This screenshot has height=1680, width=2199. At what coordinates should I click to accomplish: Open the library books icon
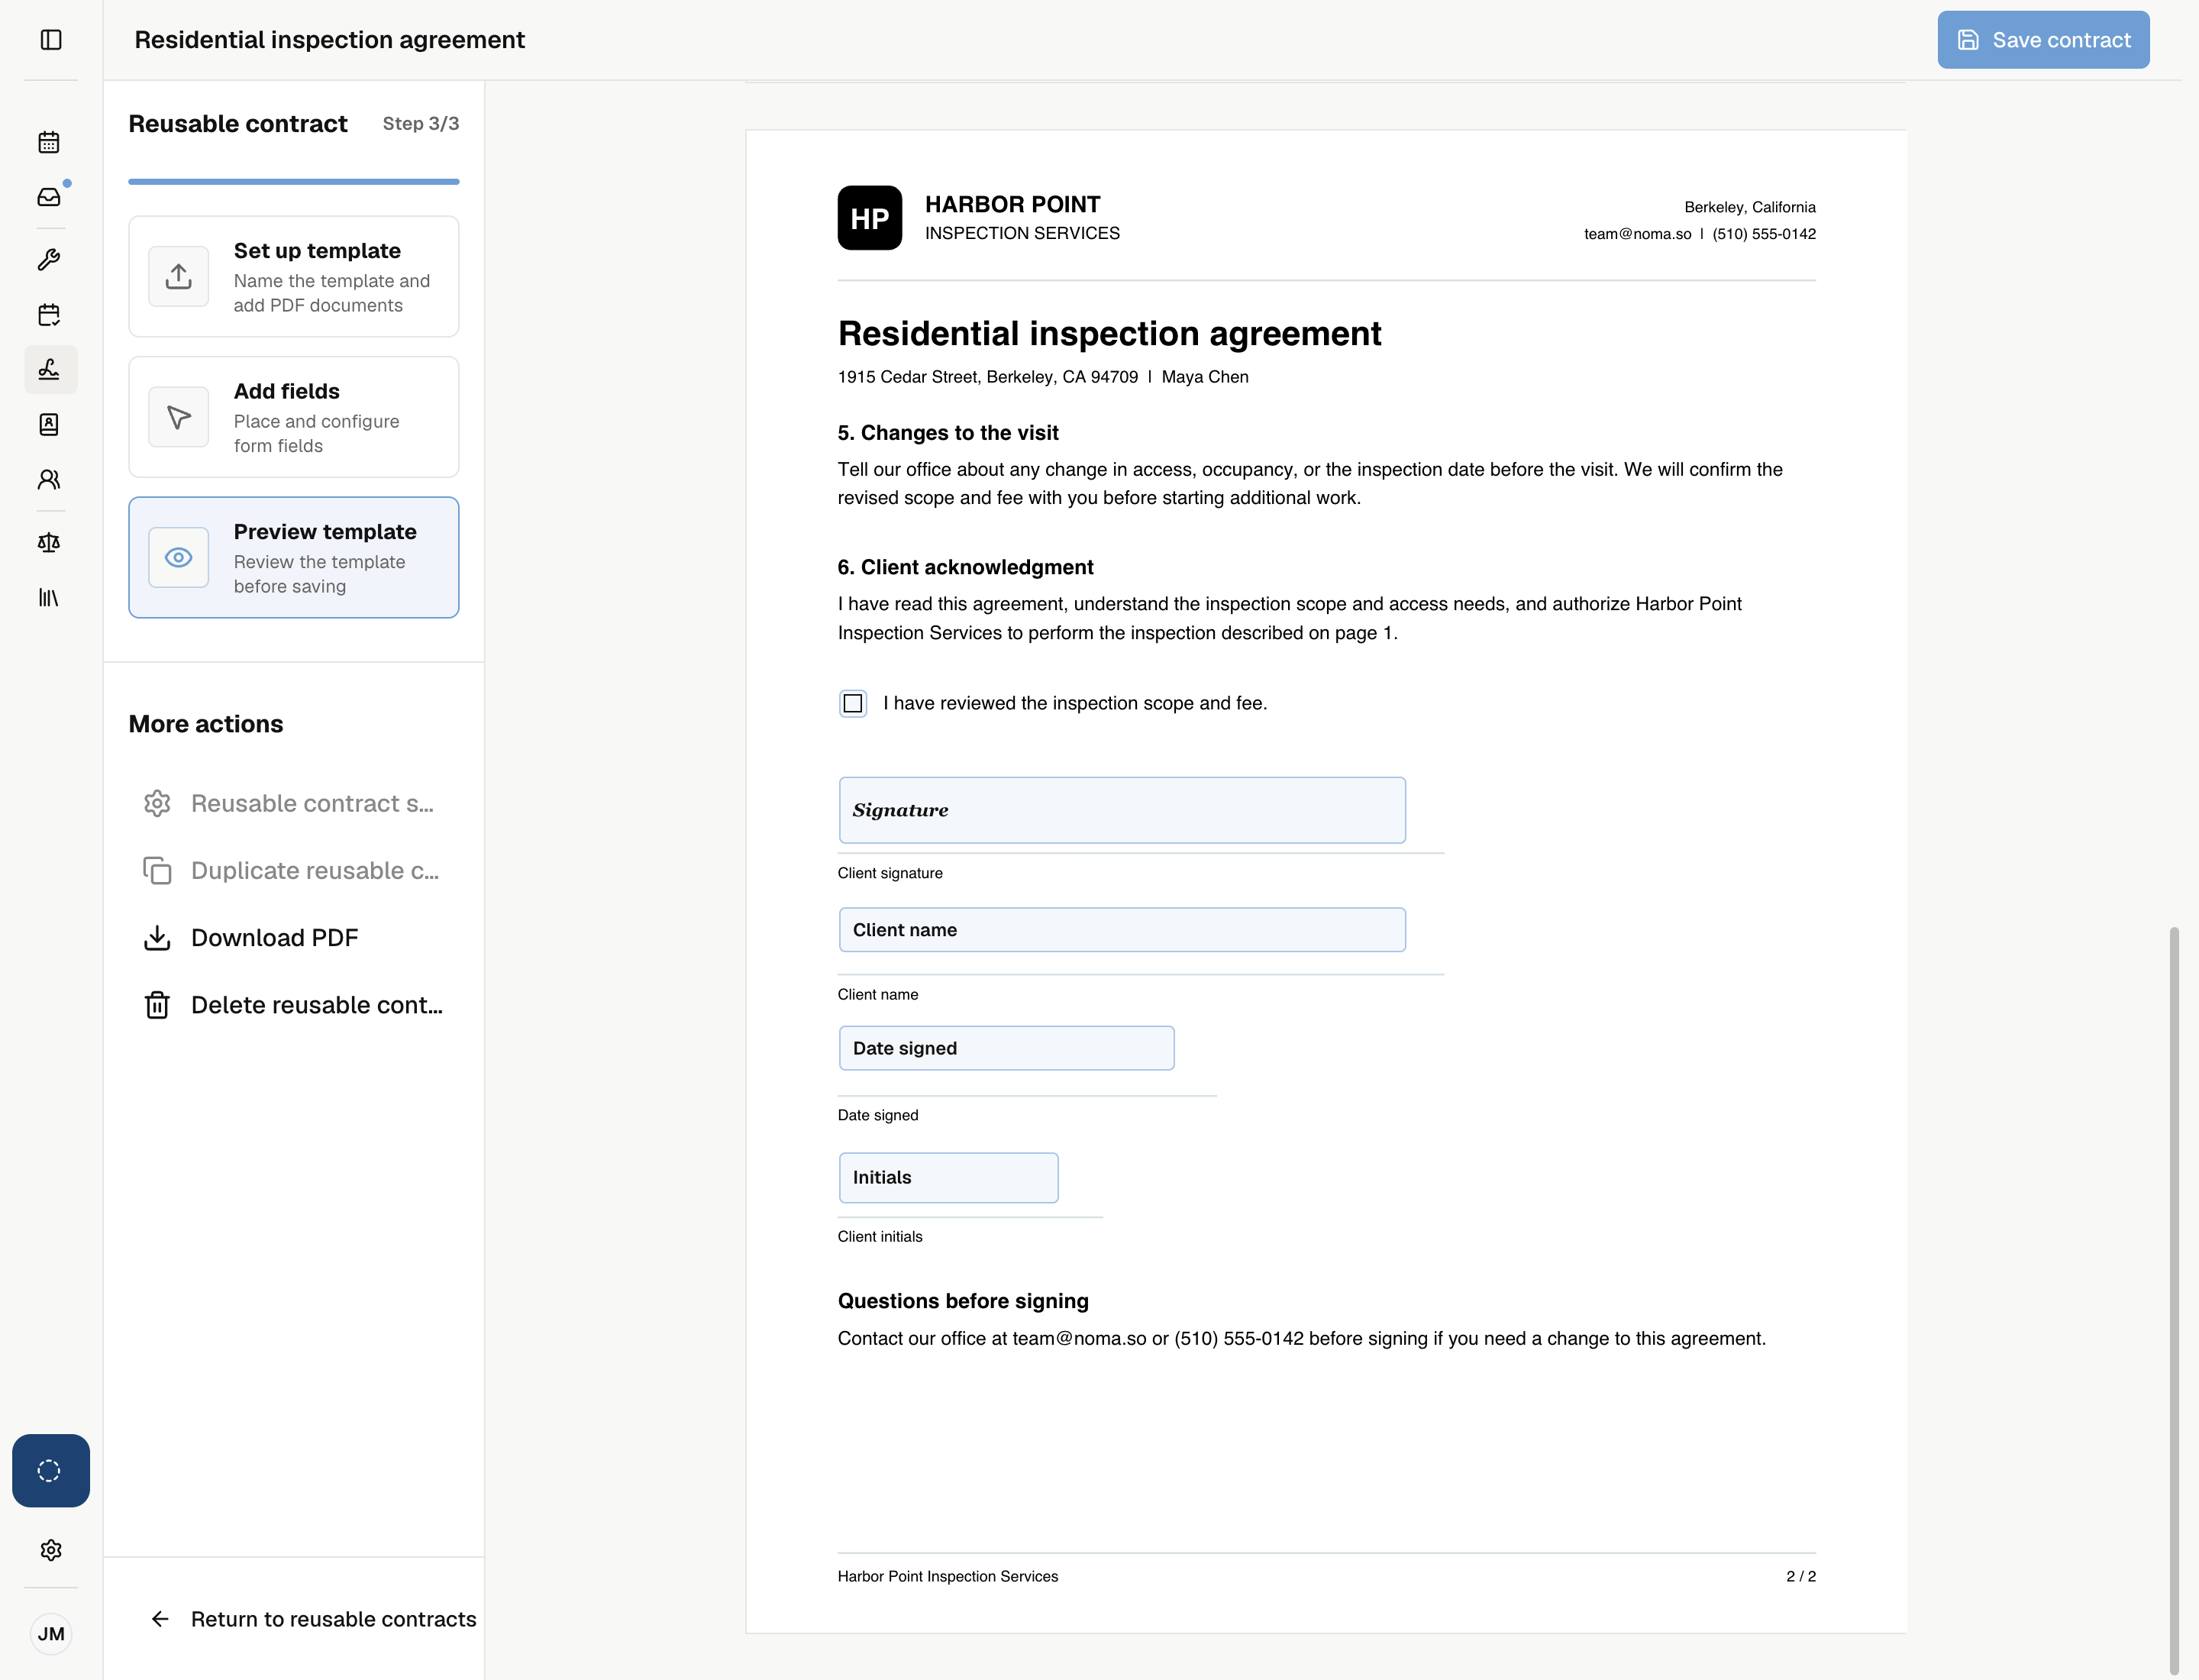[x=49, y=598]
